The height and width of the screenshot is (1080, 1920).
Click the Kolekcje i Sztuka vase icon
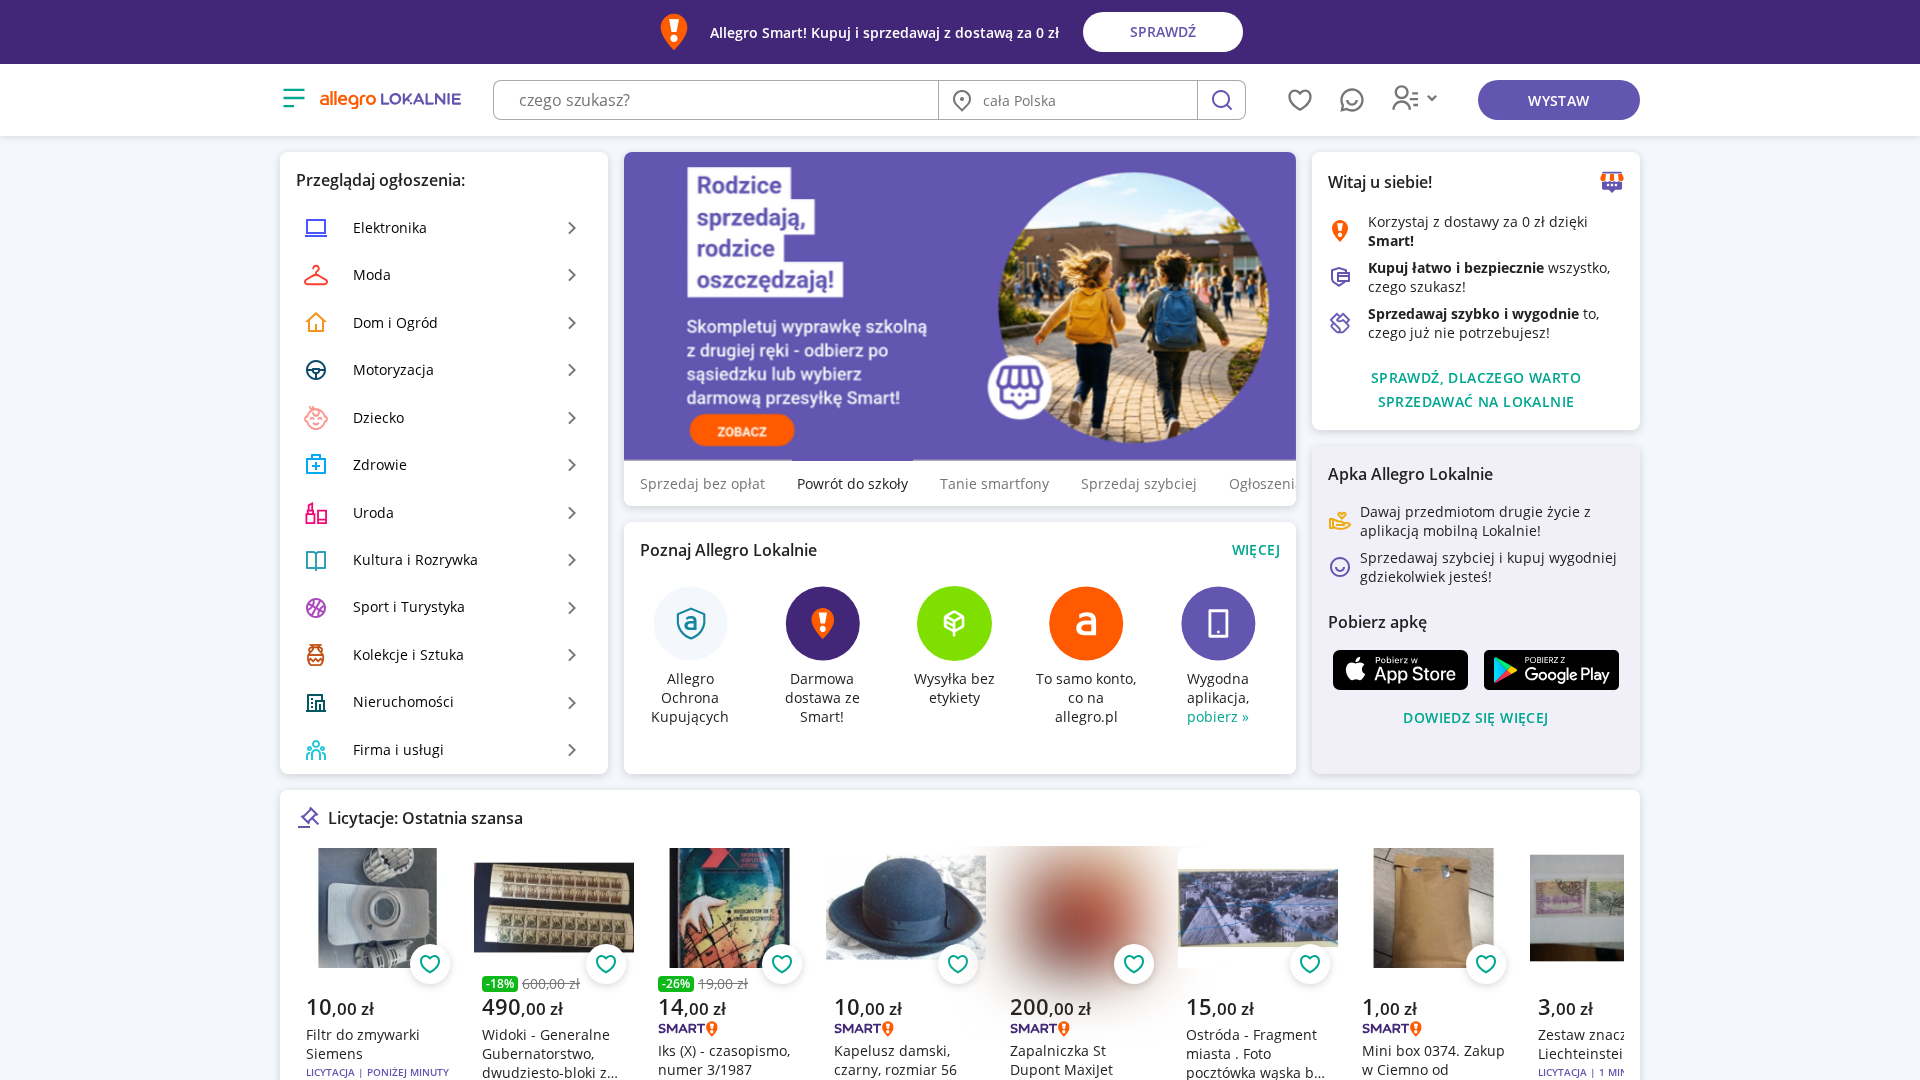(316, 655)
